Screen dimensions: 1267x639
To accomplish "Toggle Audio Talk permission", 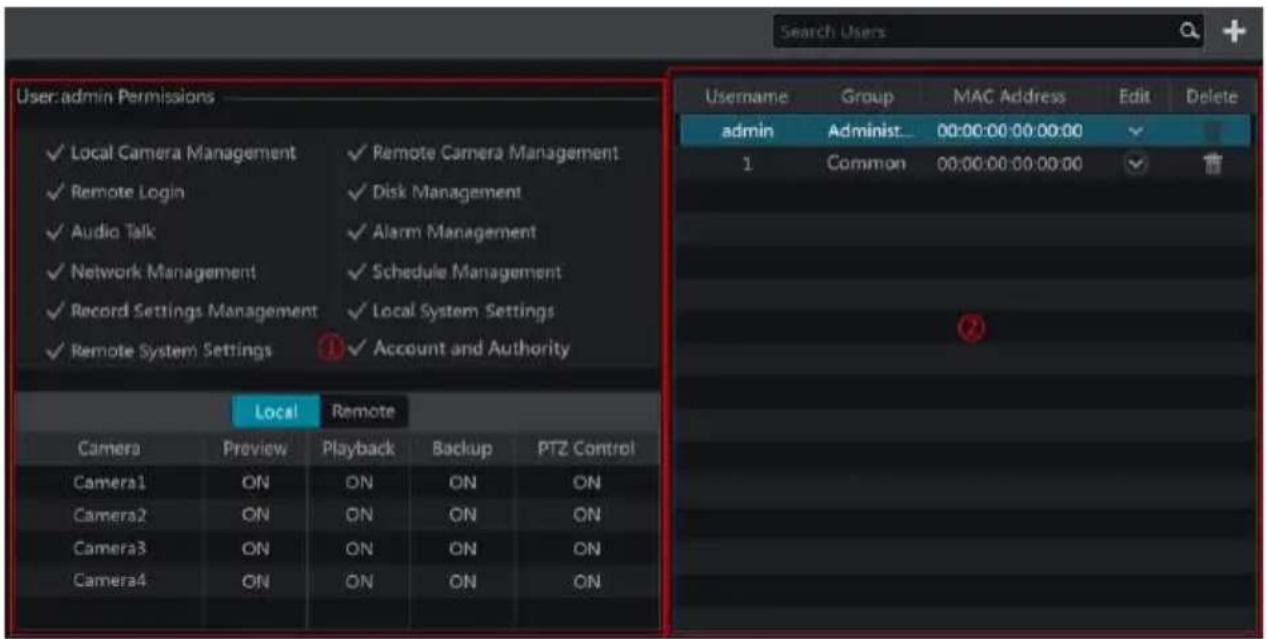I will coord(101,232).
